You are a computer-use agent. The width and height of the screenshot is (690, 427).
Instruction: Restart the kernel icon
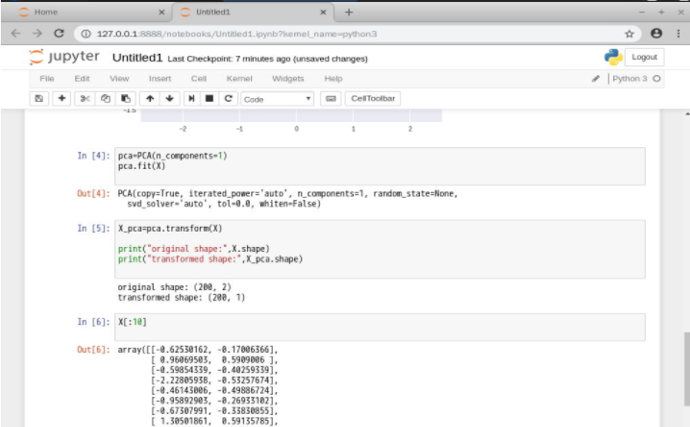228,99
